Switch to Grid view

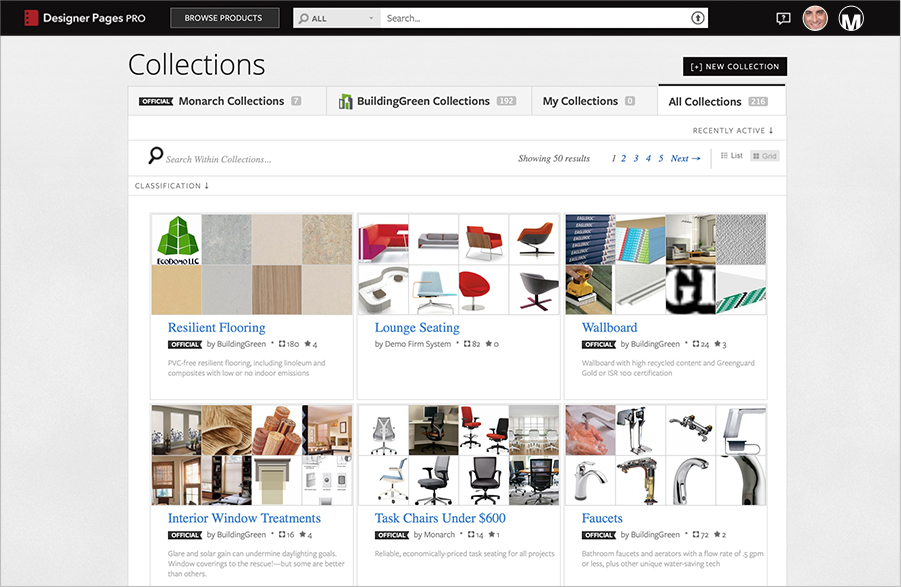point(765,156)
